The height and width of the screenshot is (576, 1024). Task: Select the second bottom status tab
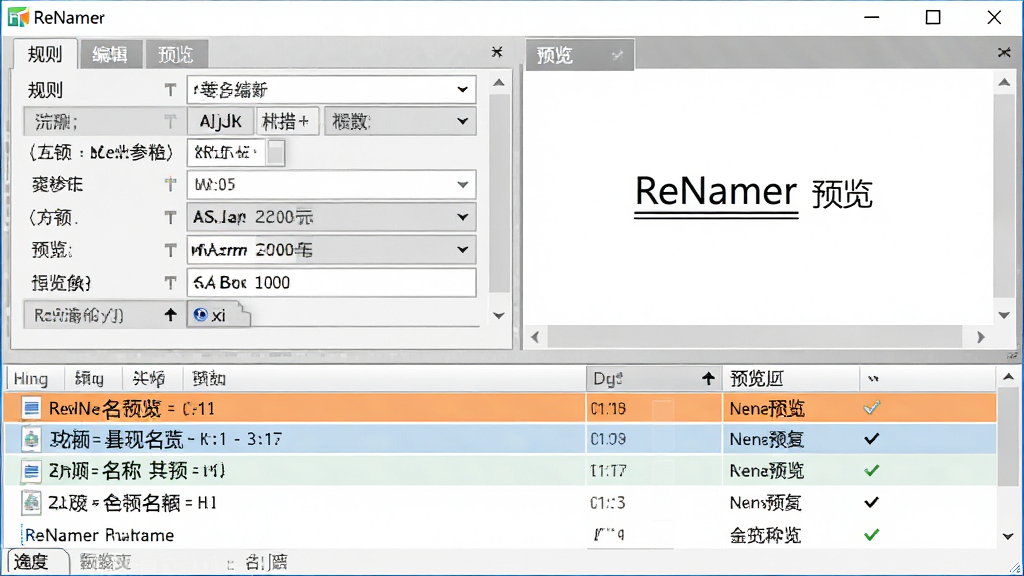[x=105, y=562]
